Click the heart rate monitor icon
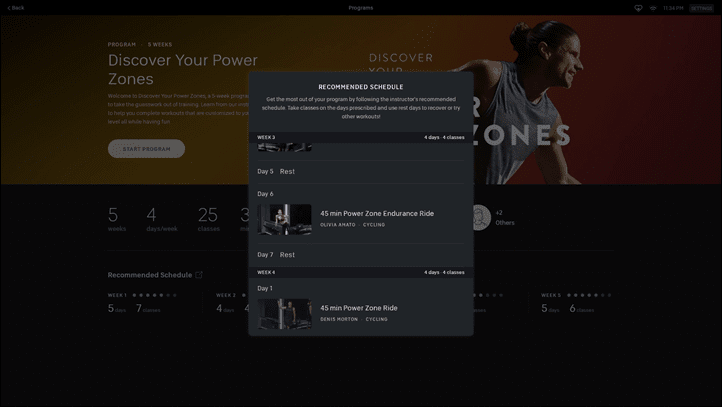This screenshot has height=407, width=722. pyautogui.click(x=638, y=8)
